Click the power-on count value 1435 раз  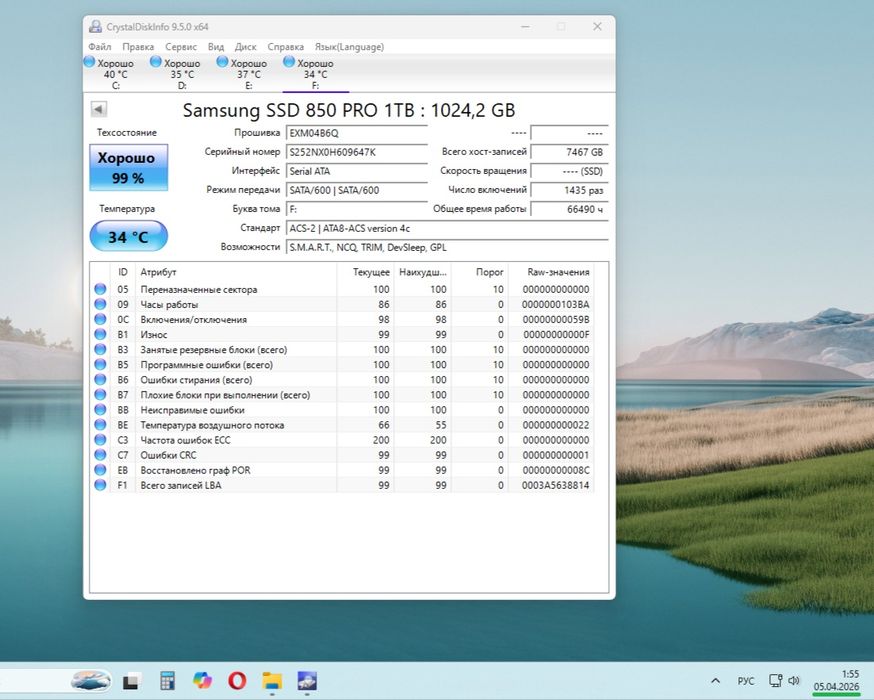pyautogui.click(x=569, y=190)
